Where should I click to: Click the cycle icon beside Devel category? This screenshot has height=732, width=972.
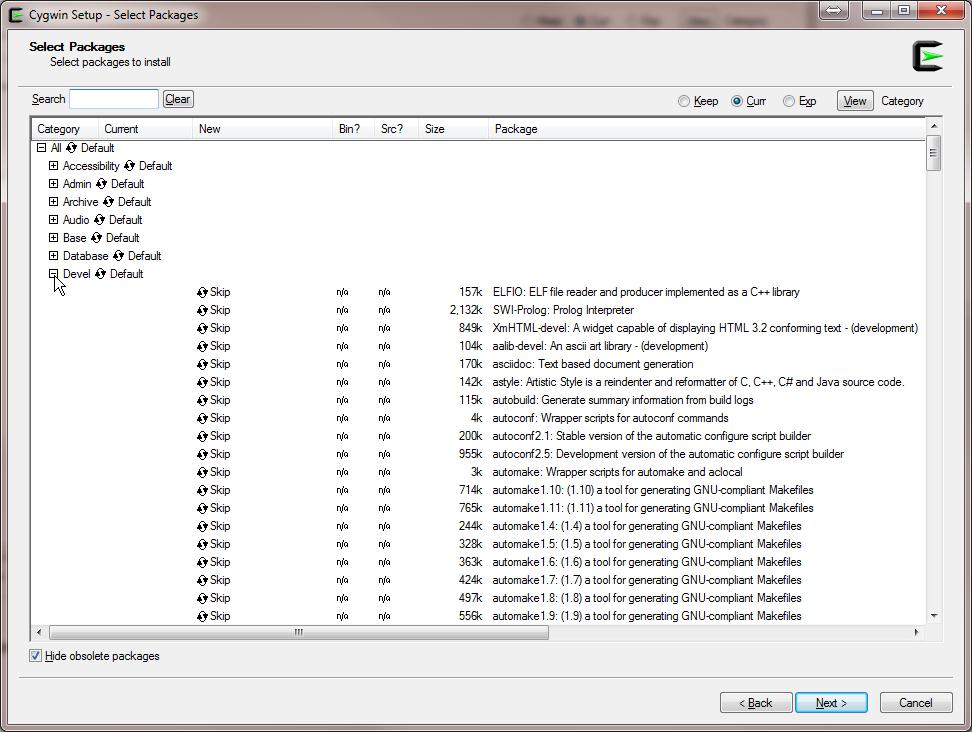100,274
